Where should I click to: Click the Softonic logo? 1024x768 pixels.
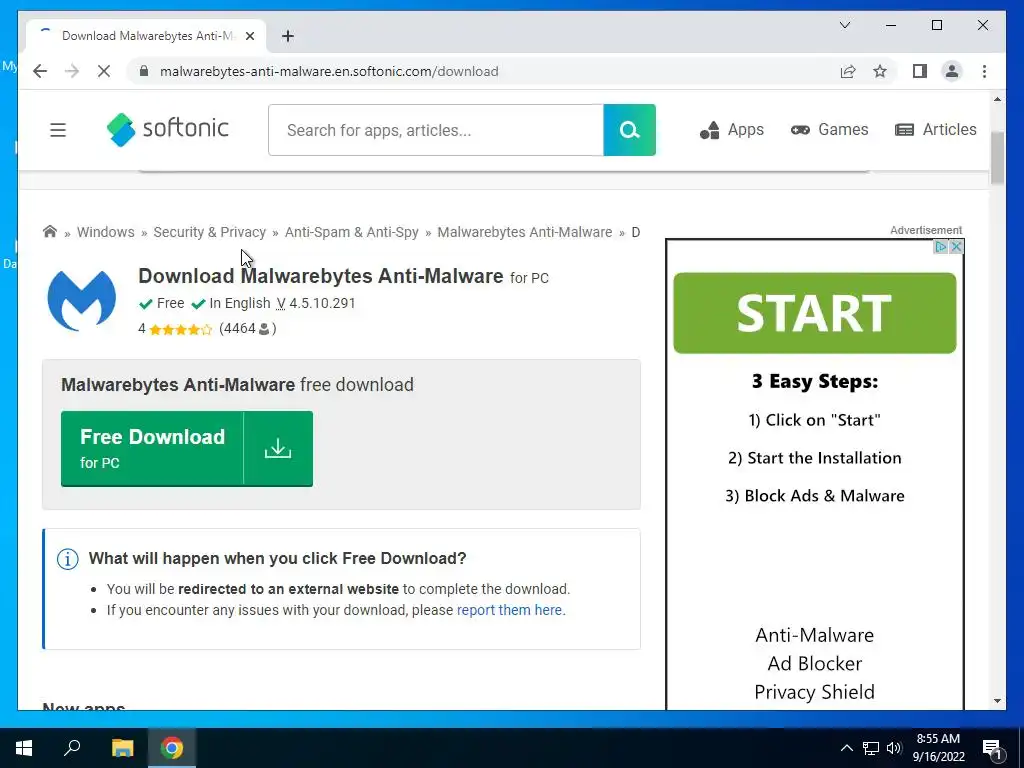pos(168,129)
